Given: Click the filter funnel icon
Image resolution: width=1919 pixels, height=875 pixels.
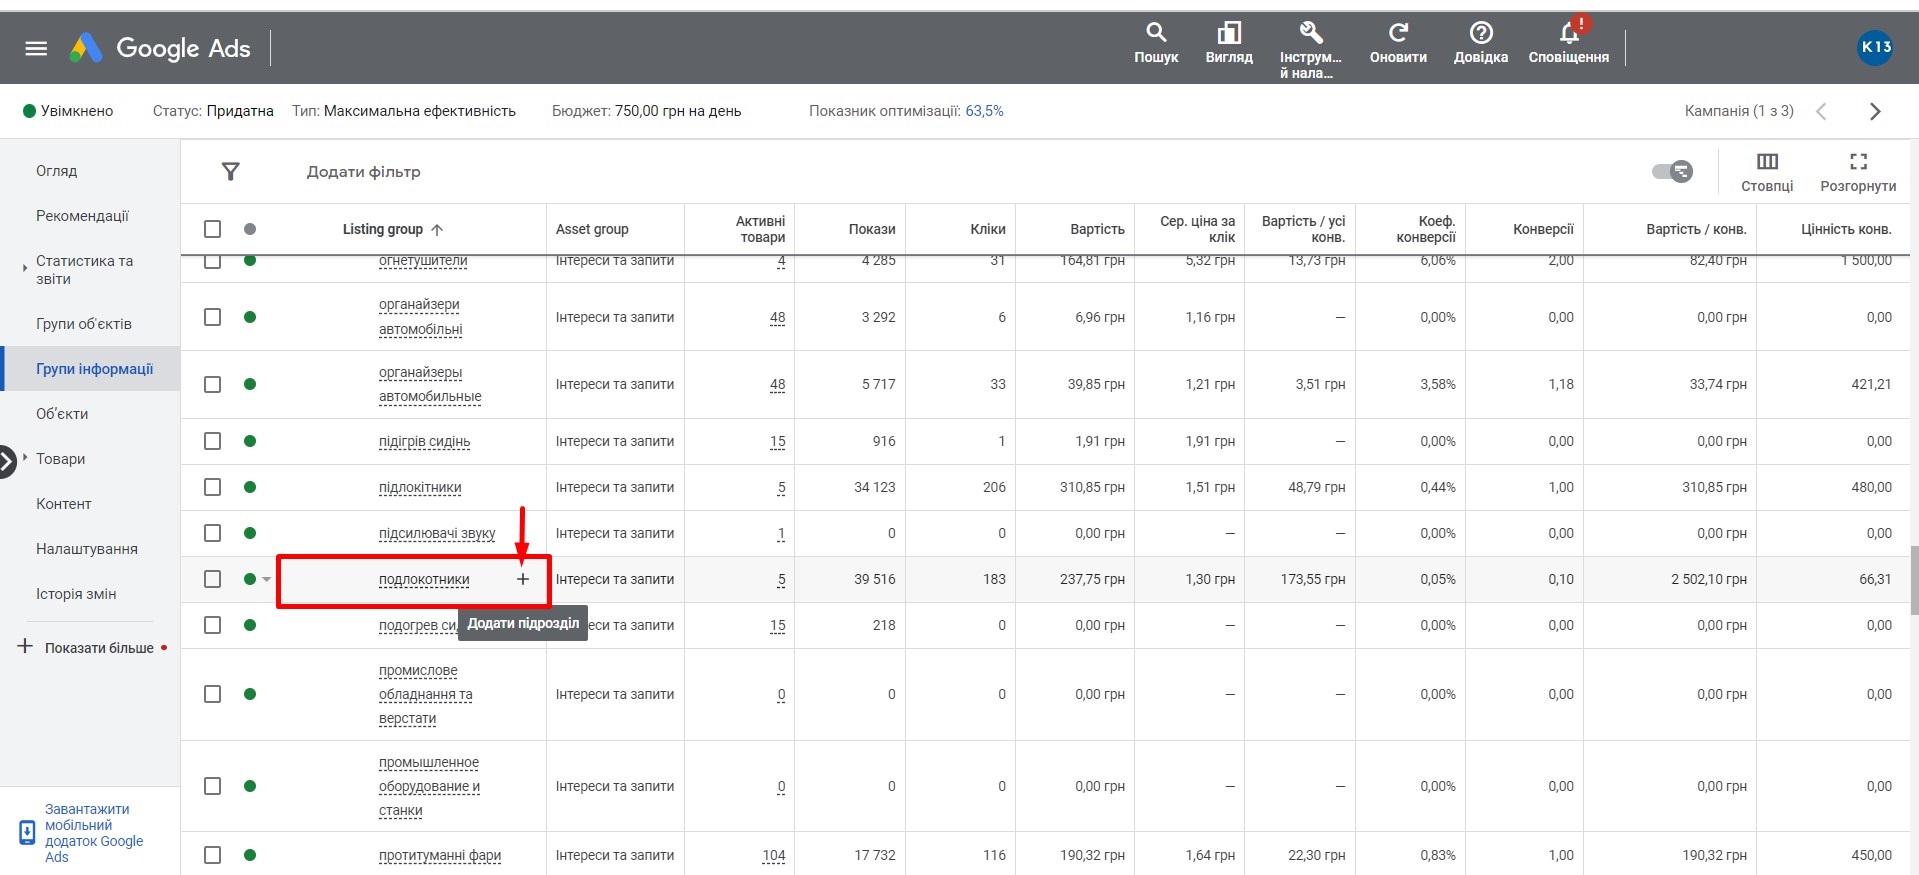Looking at the screenshot, I should 231,172.
